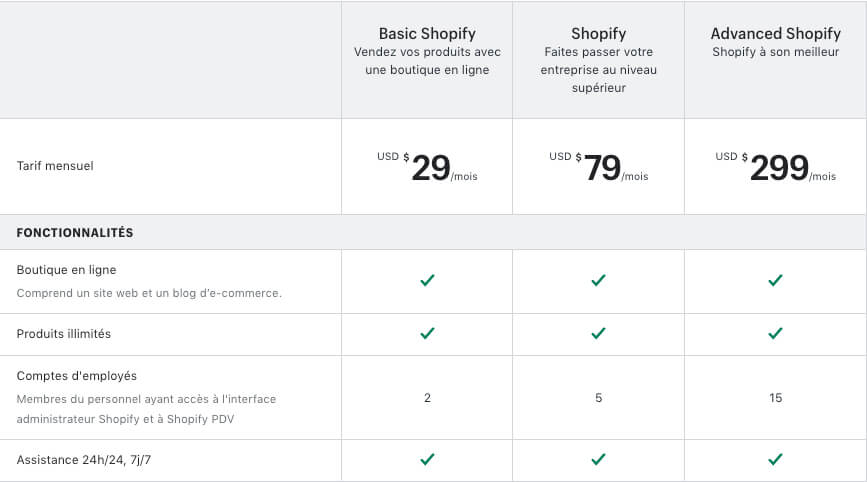Click Advanced Shopify checkmark for Boutique en ligne
Screen dimensions: 867x482
point(775,280)
